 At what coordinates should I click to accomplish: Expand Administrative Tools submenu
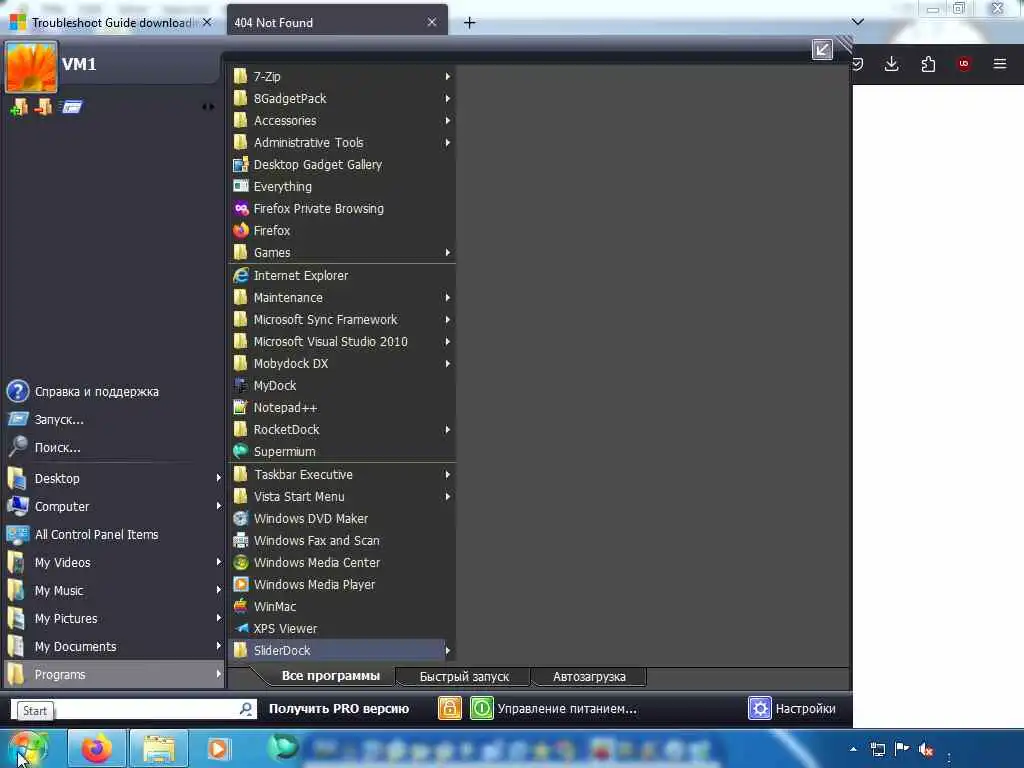pyautogui.click(x=447, y=142)
